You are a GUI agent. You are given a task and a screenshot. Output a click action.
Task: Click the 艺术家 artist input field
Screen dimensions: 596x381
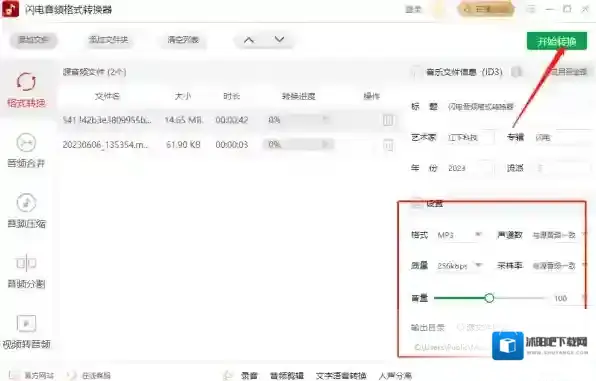470,138
